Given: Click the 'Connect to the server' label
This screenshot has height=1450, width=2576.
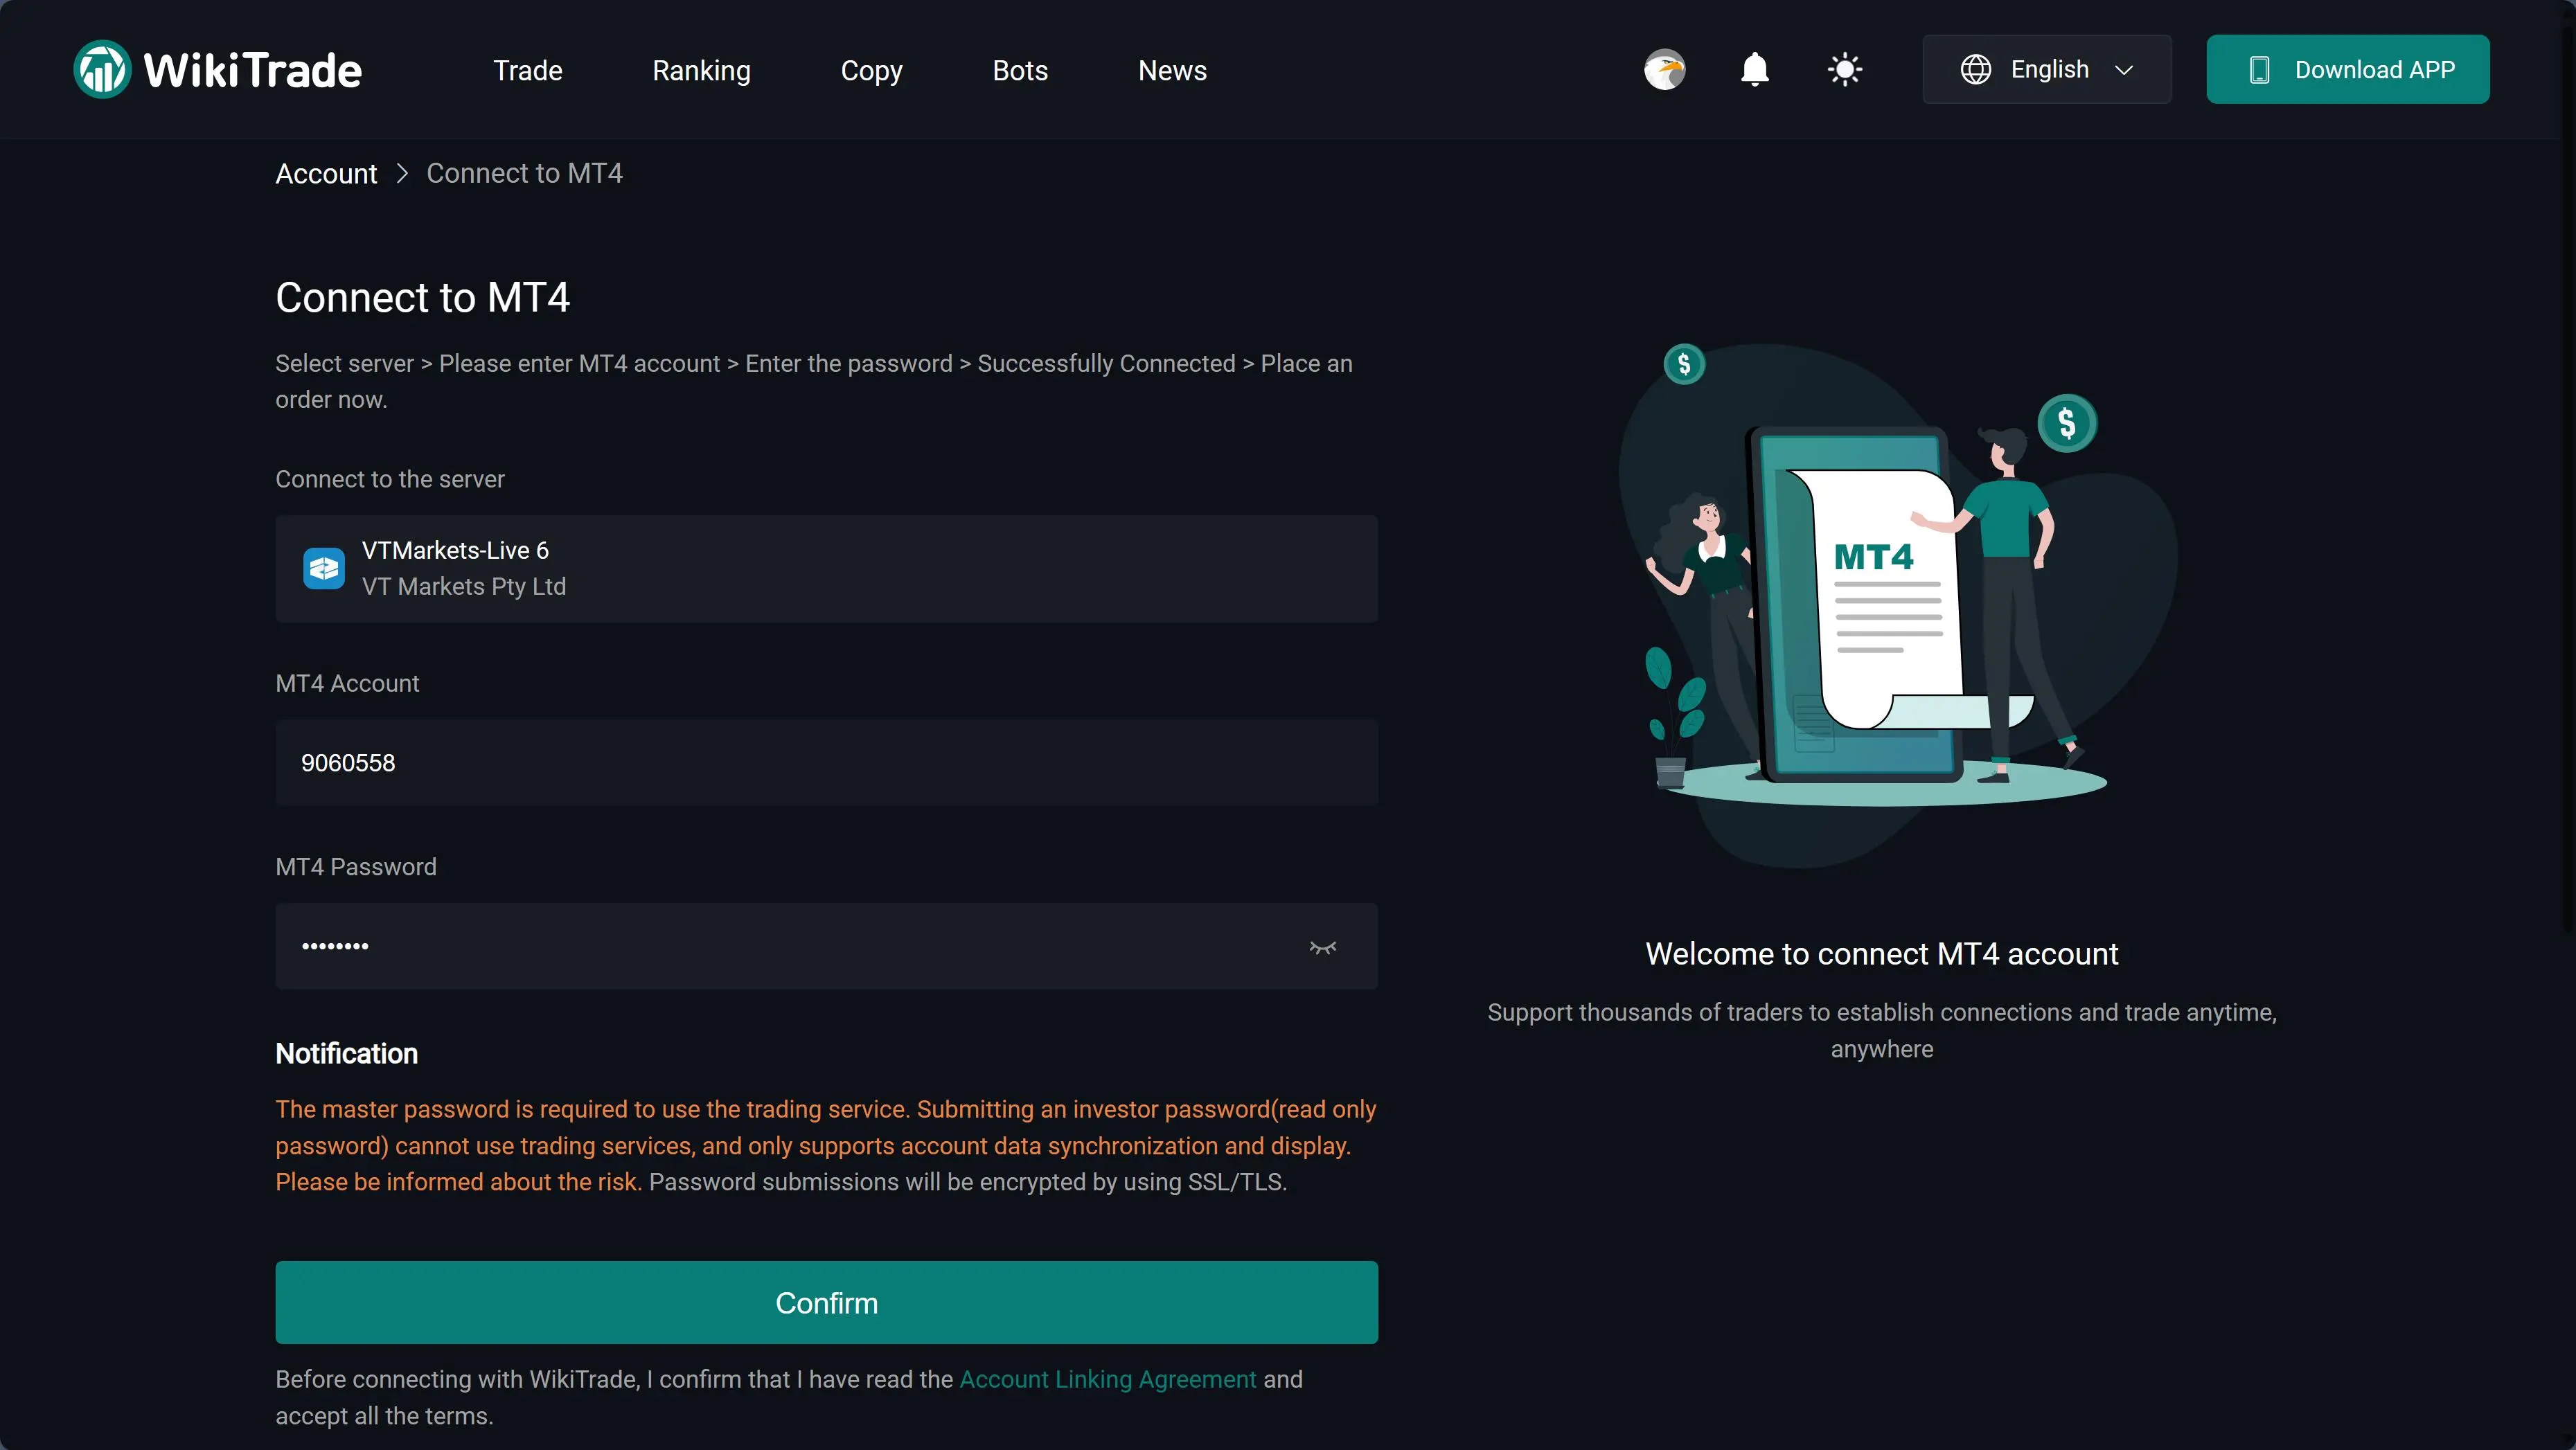Looking at the screenshot, I should click(390, 480).
